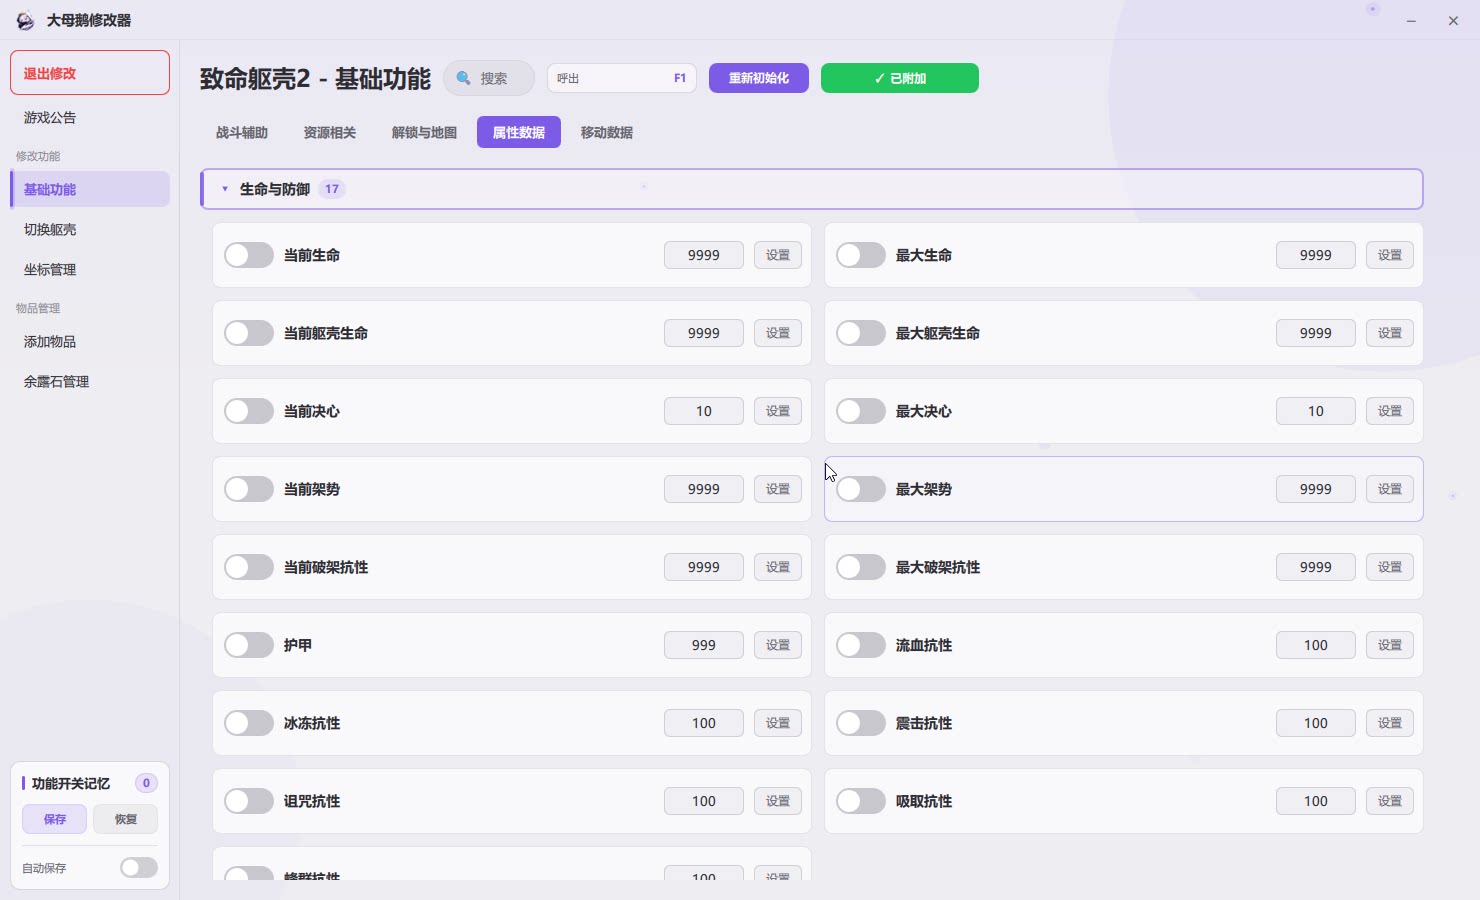Viewport: 1480px width, 900px height.
Task: Apply 设置 for 当前决心
Action: point(778,411)
